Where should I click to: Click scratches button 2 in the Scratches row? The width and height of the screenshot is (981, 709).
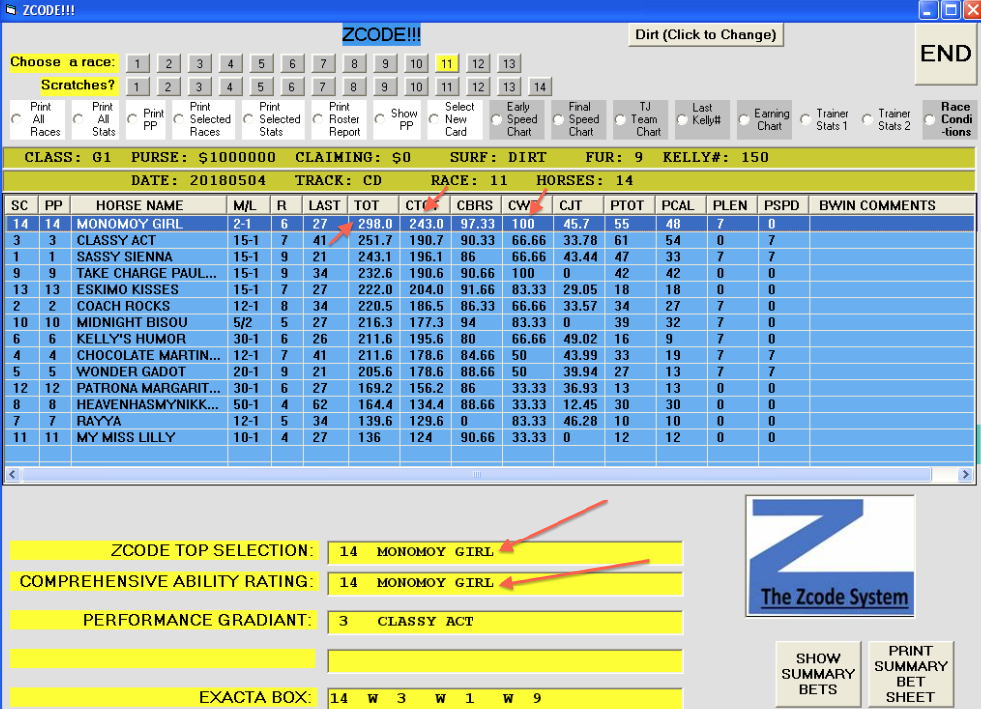168,87
